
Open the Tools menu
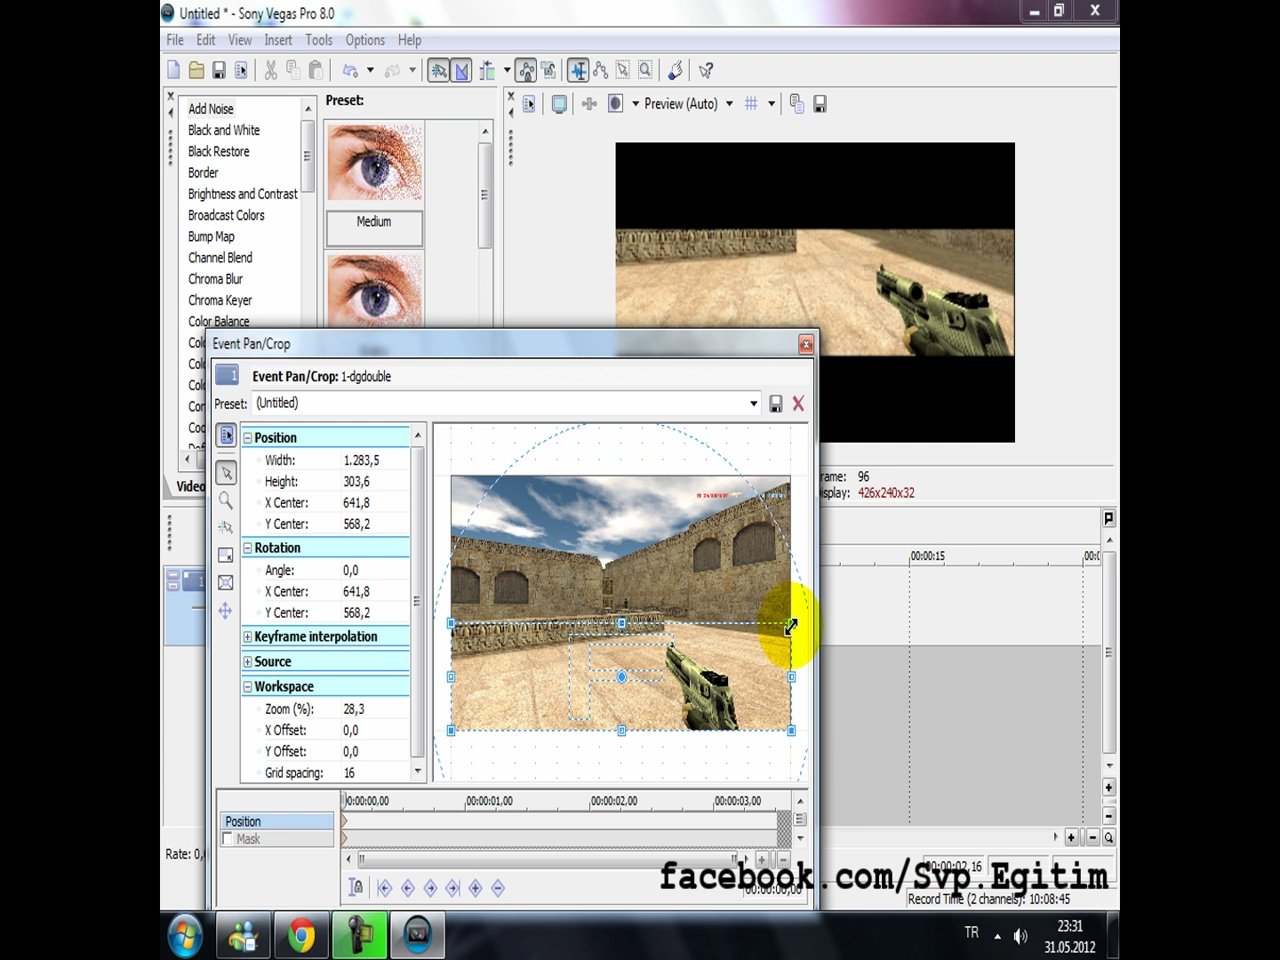[319, 40]
